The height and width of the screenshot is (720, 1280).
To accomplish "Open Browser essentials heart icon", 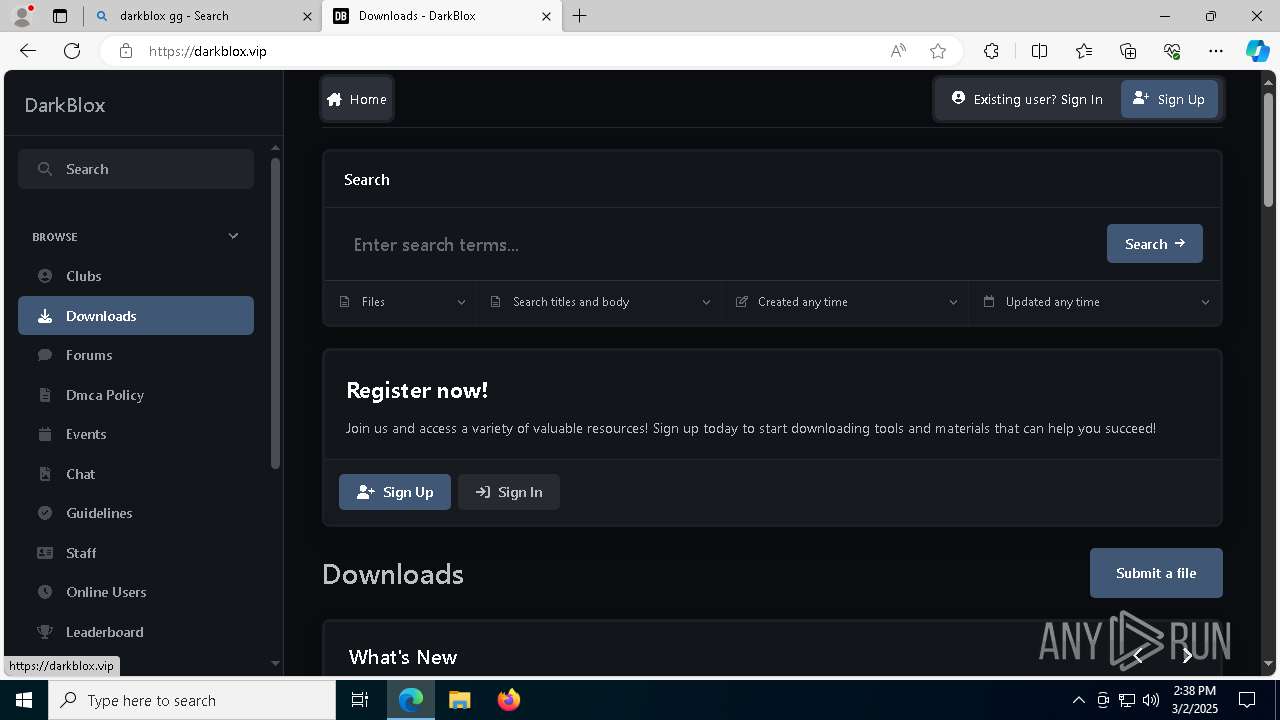I will click(x=1172, y=51).
